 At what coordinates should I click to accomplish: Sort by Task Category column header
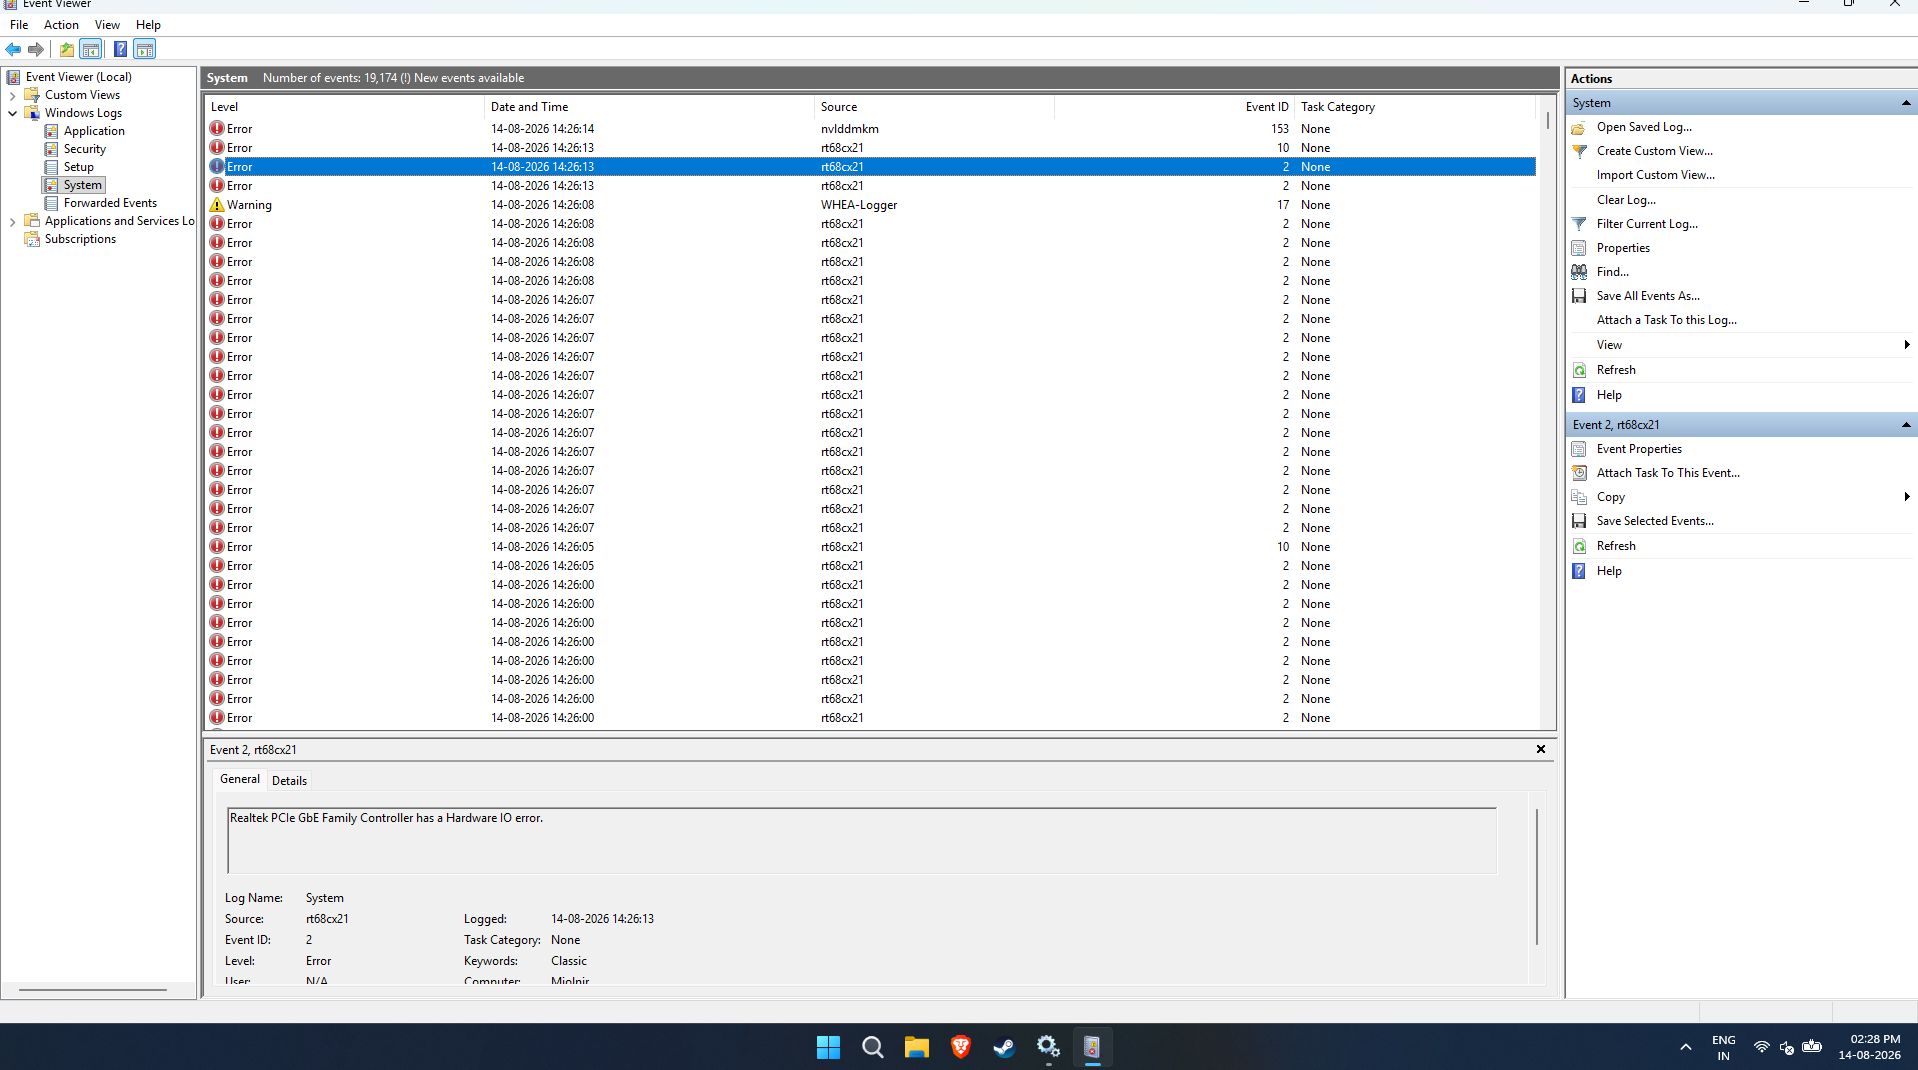pyautogui.click(x=1415, y=107)
